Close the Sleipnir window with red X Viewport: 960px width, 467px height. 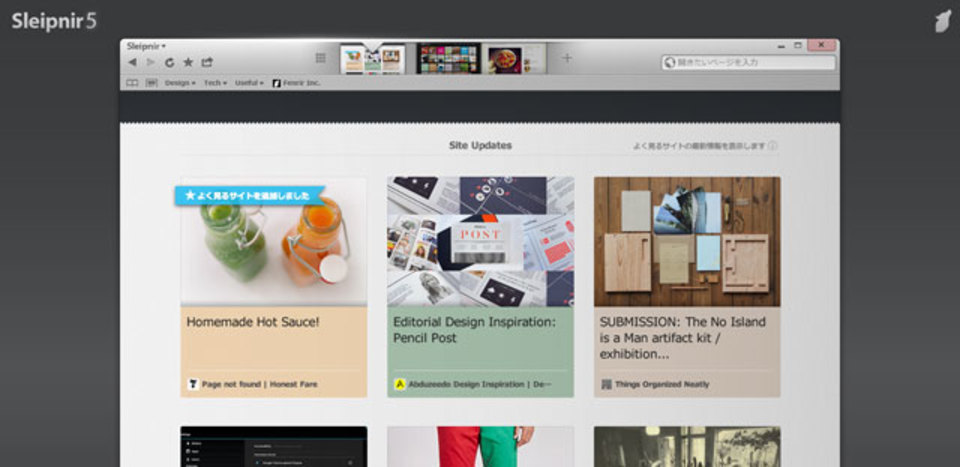[x=821, y=45]
